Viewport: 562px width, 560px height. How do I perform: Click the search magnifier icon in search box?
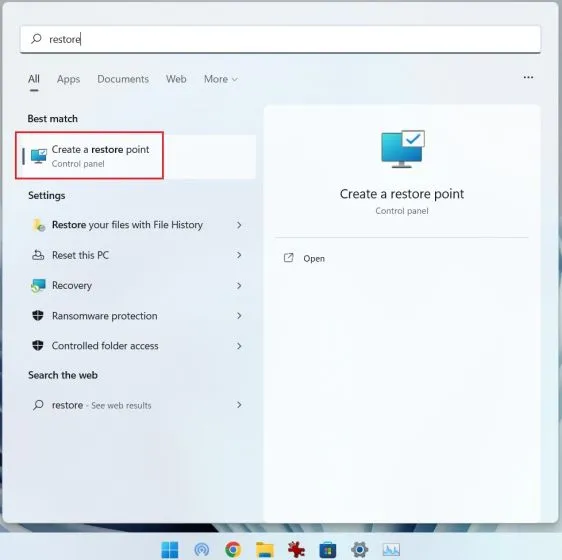click(x=36, y=38)
